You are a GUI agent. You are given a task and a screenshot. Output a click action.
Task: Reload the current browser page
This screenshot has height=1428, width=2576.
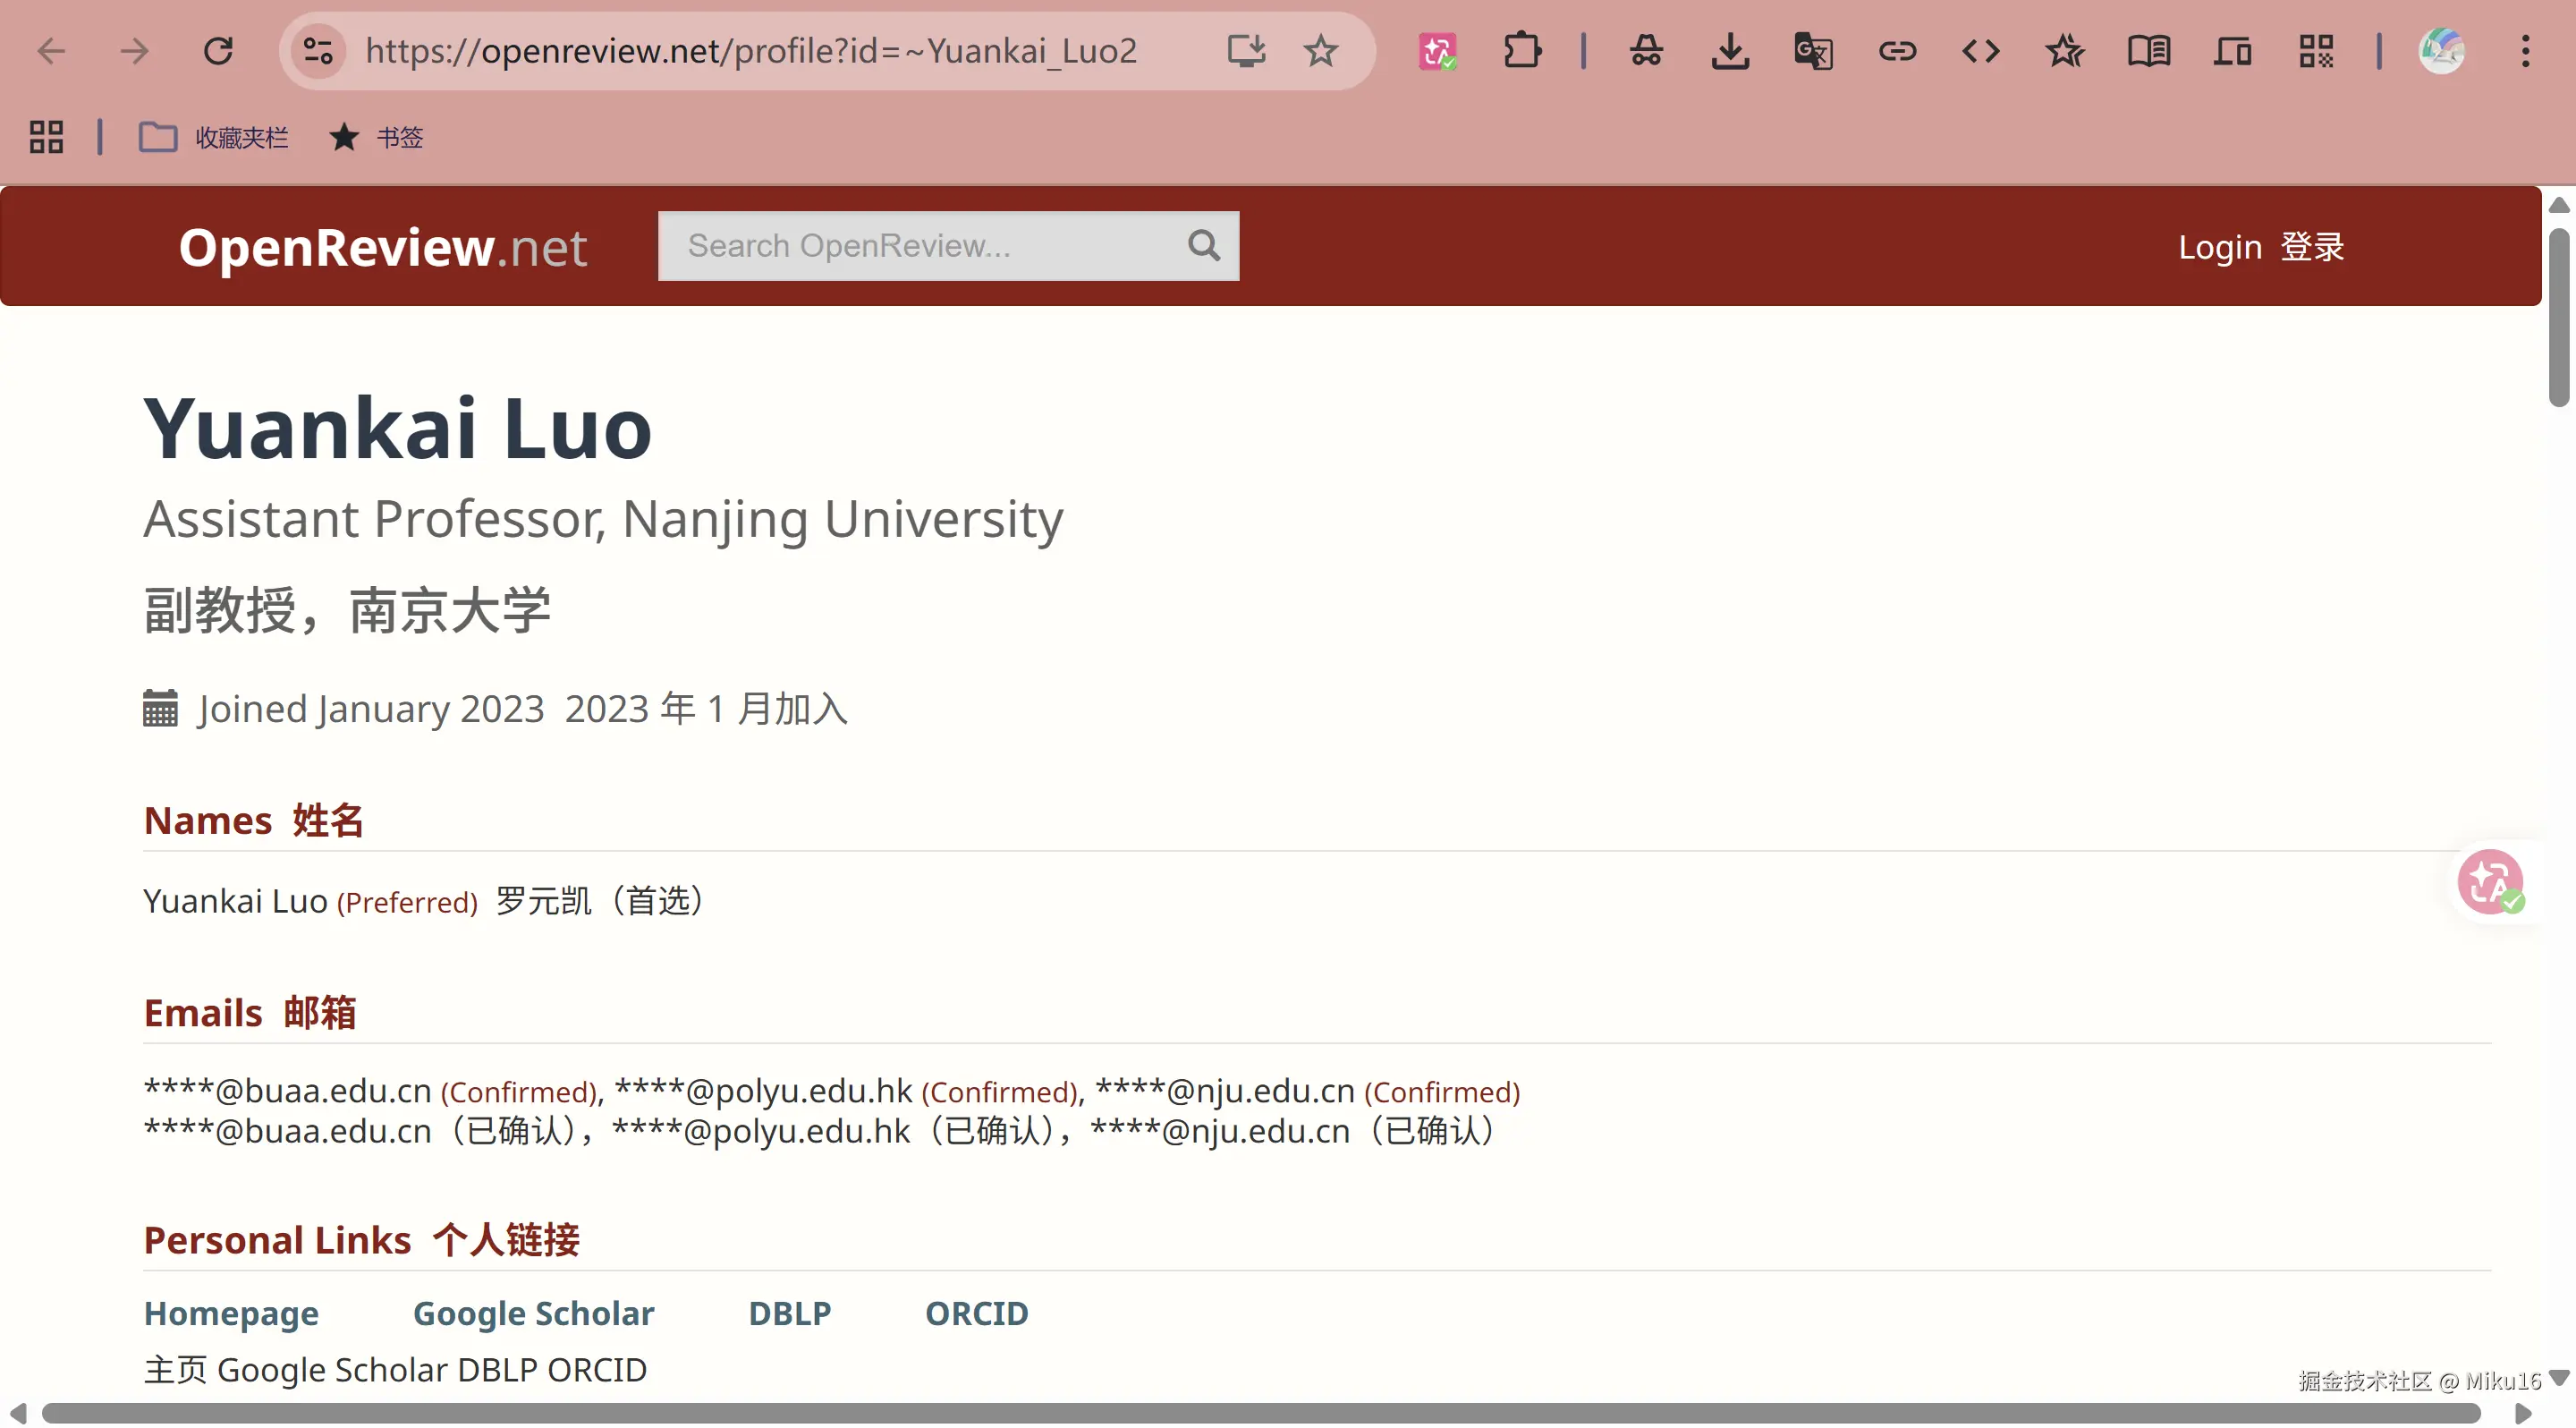(x=218, y=50)
